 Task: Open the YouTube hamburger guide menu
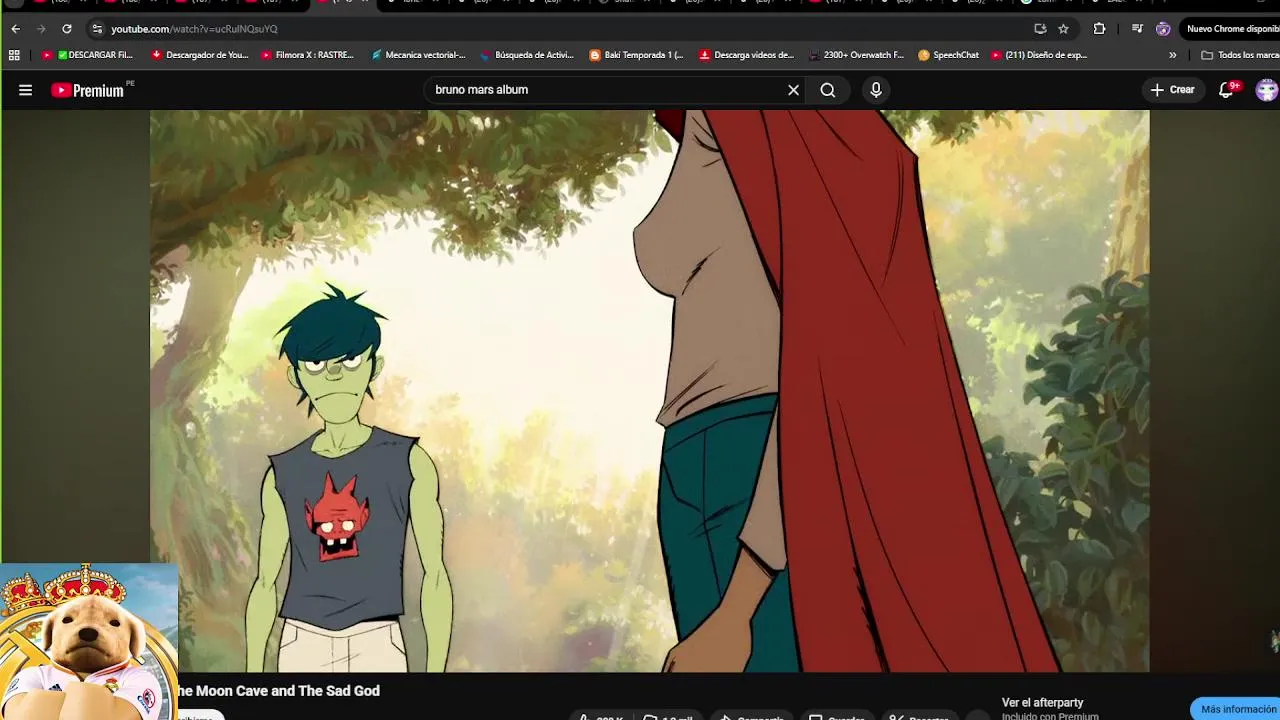click(26, 90)
